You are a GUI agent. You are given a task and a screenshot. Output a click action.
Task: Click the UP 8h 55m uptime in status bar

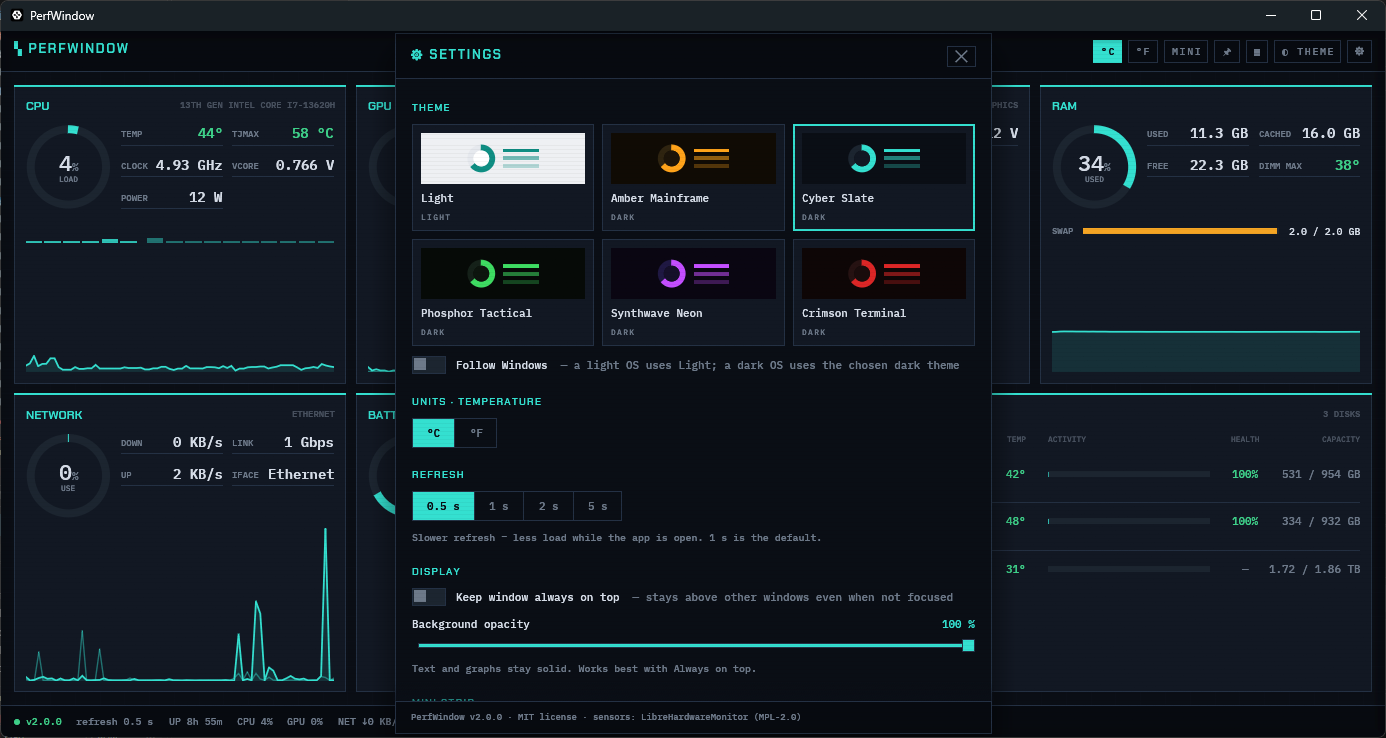[x=196, y=721]
